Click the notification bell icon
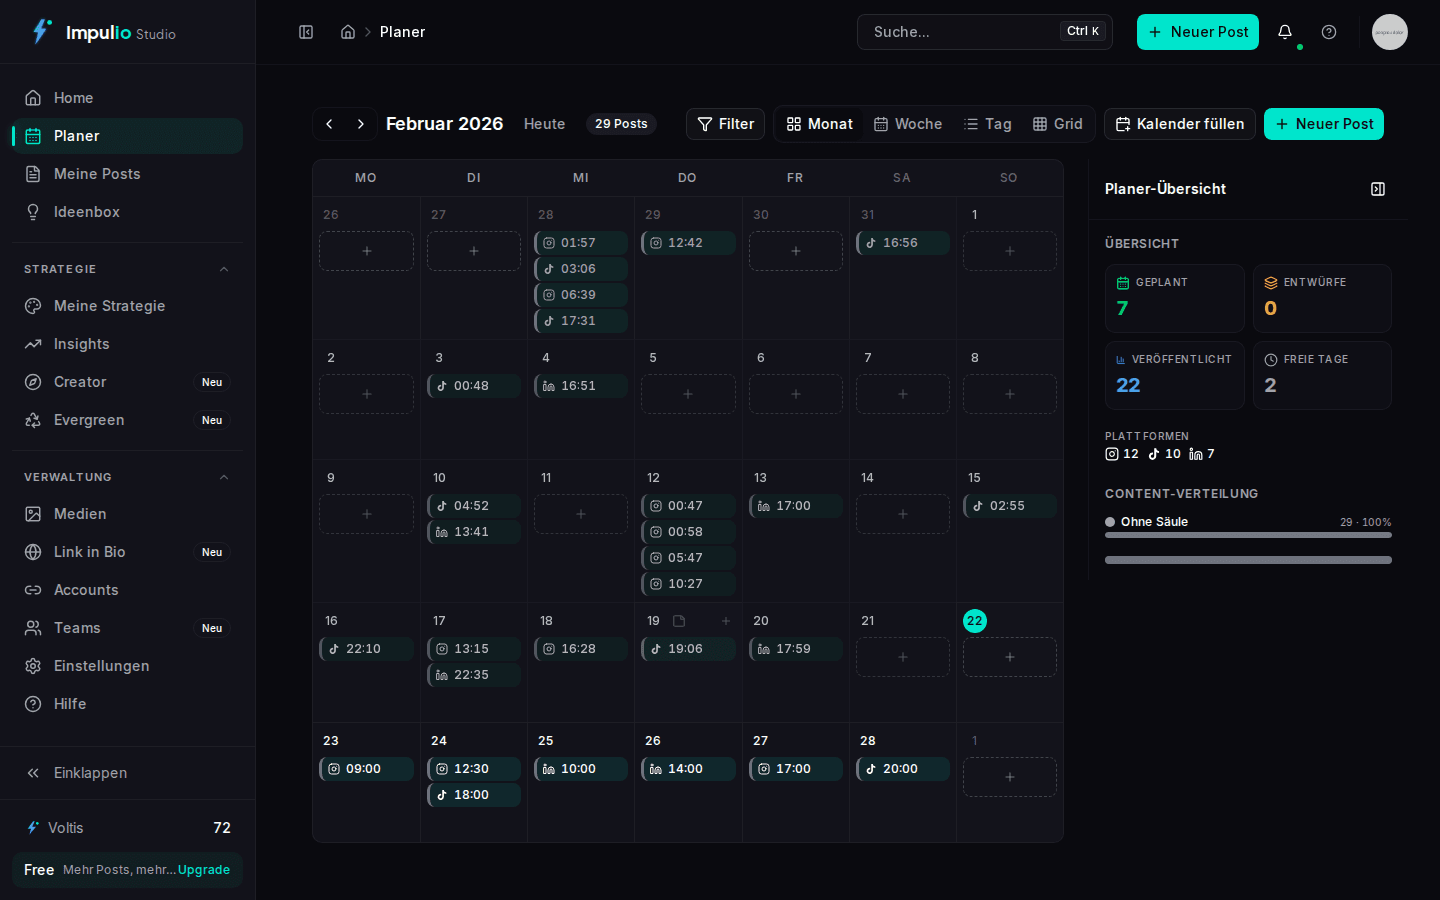The height and width of the screenshot is (900, 1440). point(1285,32)
